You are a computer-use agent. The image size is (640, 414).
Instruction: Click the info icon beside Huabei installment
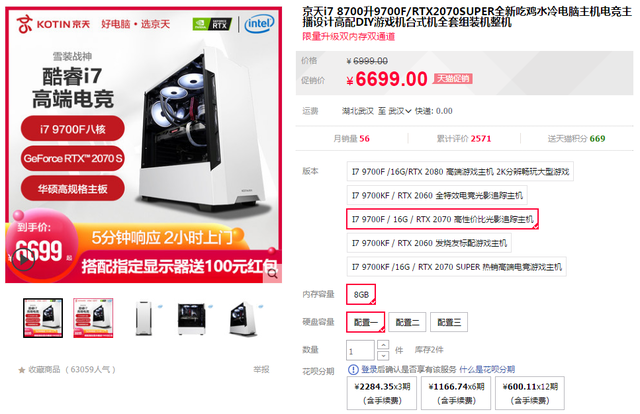click(x=353, y=369)
